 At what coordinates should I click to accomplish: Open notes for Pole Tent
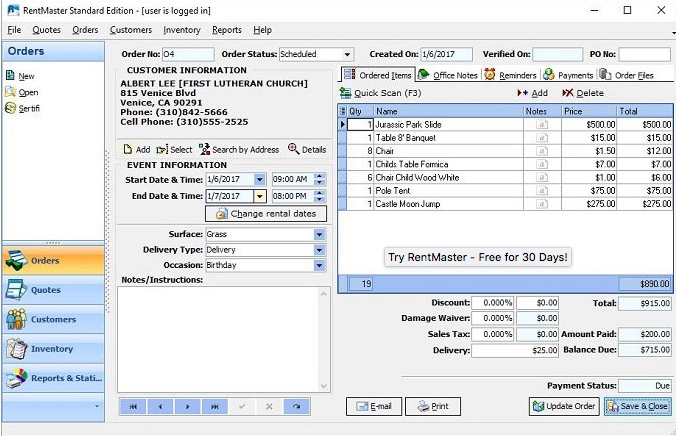coord(542,191)
